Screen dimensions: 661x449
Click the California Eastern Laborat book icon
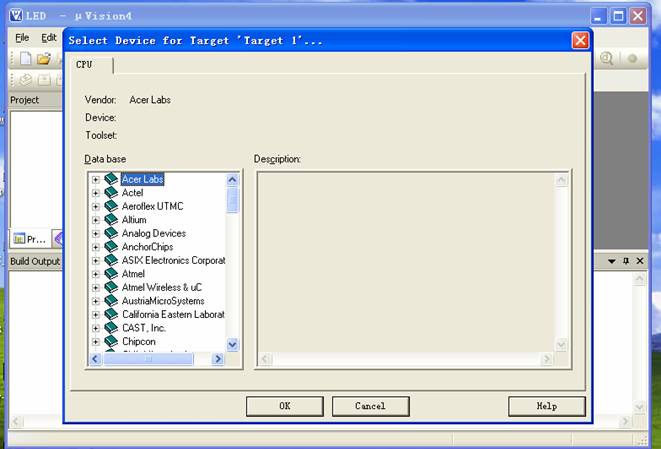pos(111,314)
